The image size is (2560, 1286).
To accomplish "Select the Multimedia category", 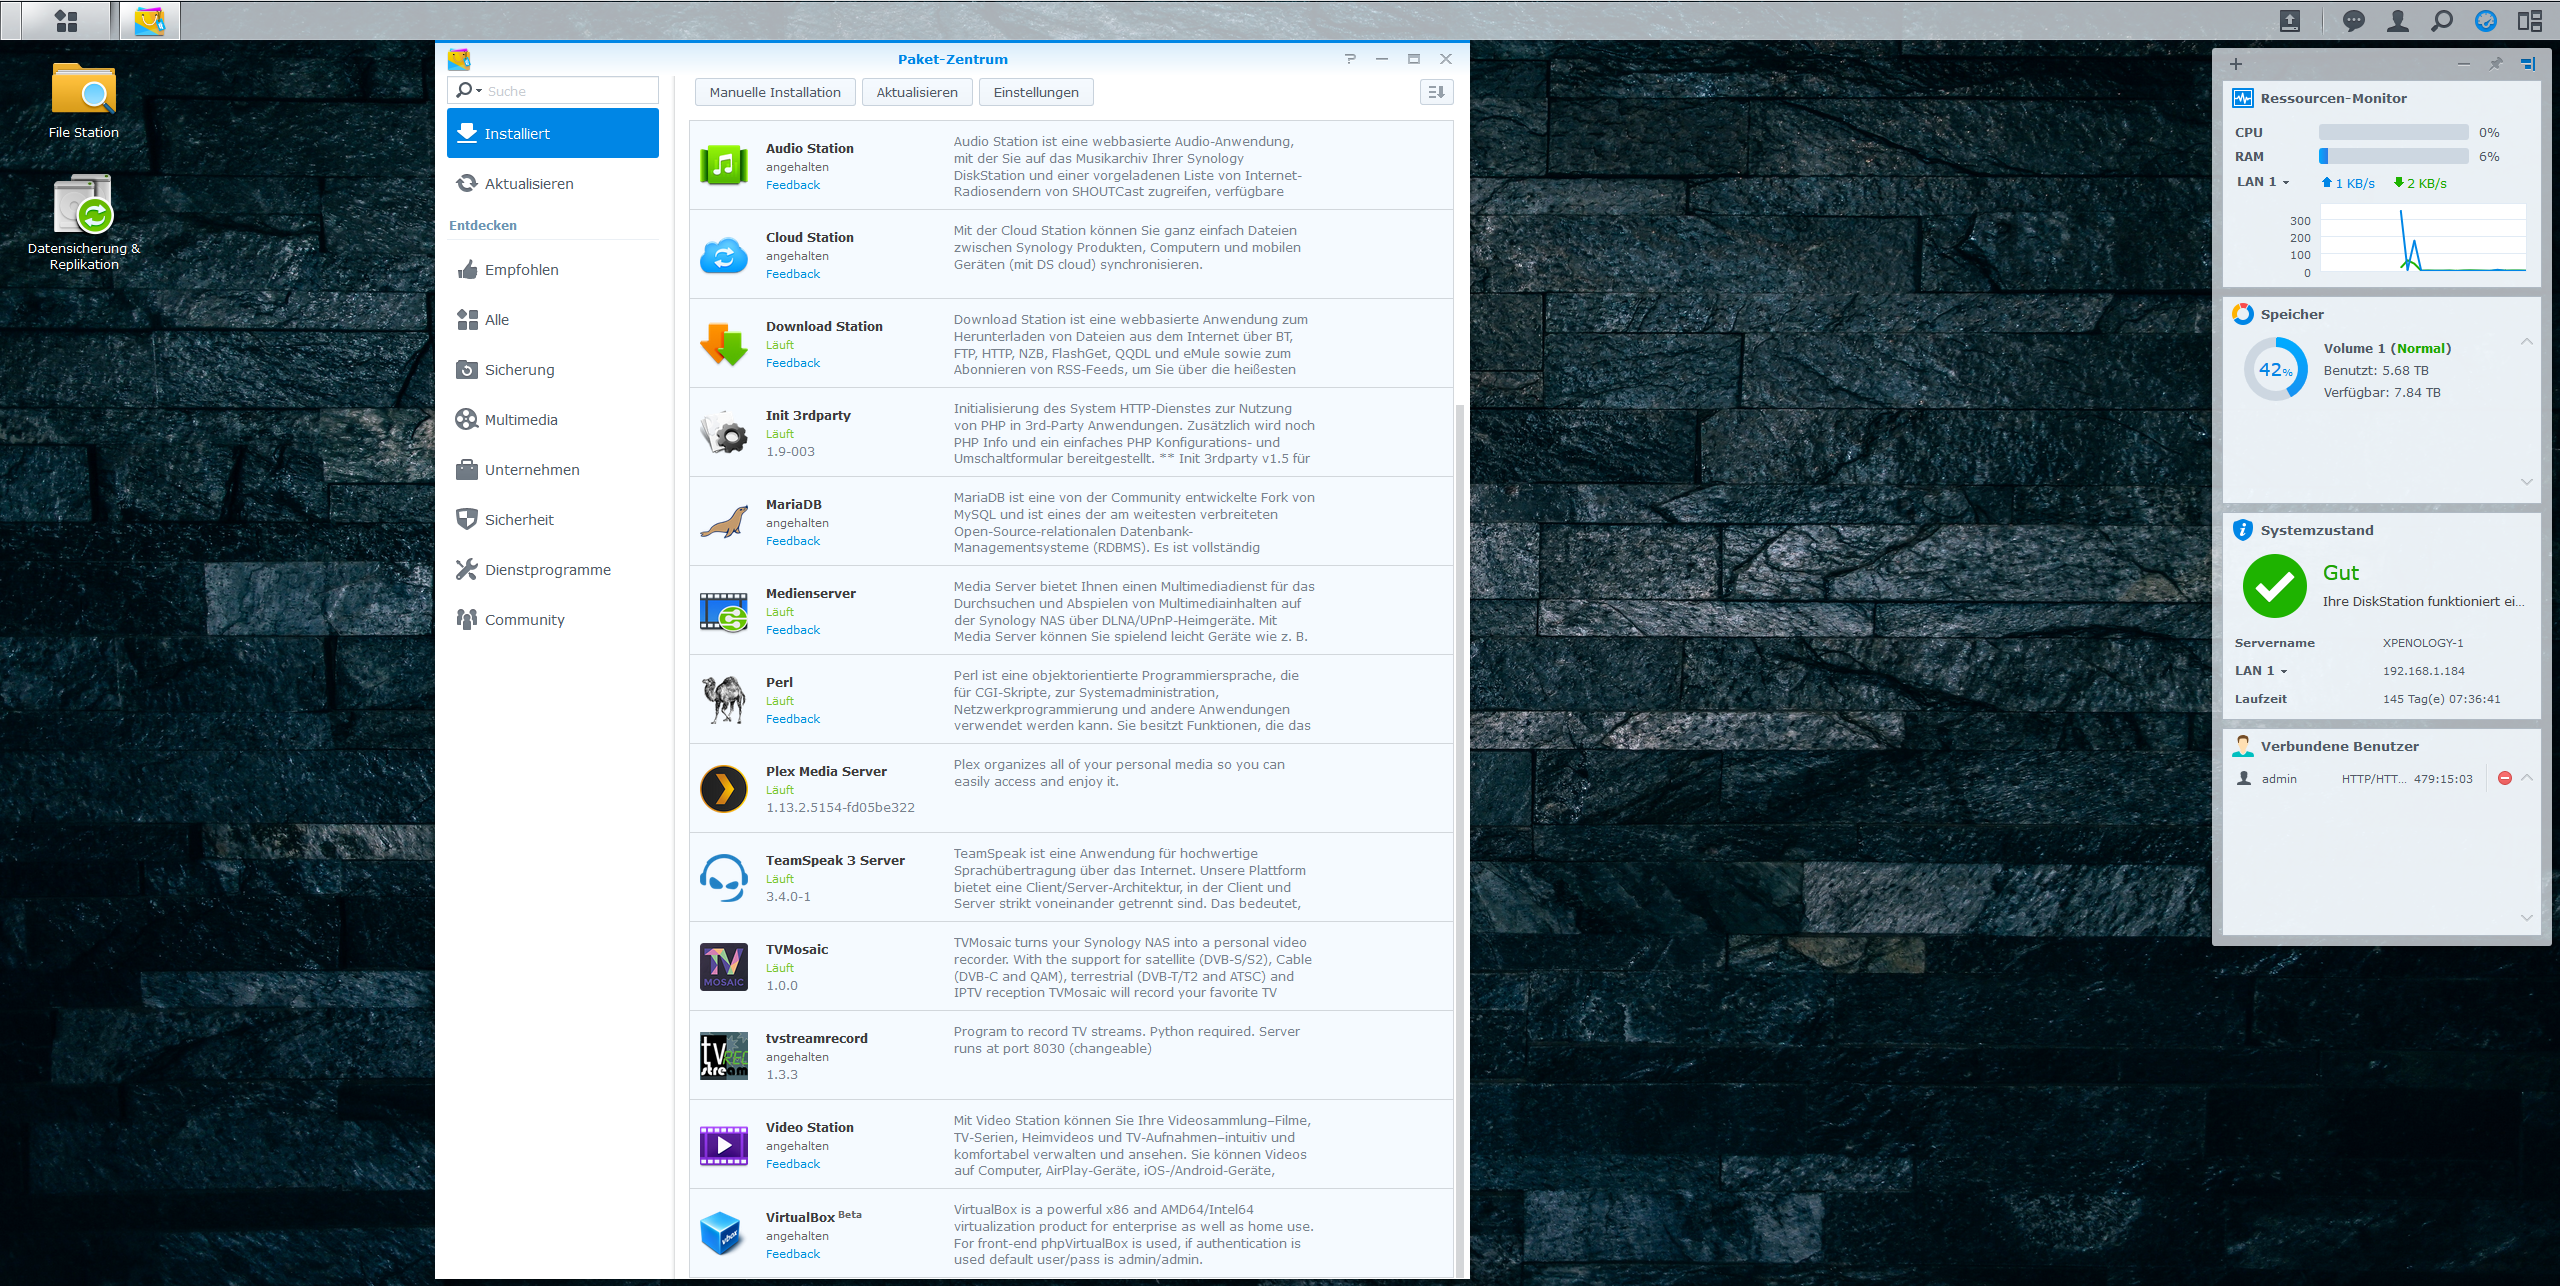I will (521, 420).
